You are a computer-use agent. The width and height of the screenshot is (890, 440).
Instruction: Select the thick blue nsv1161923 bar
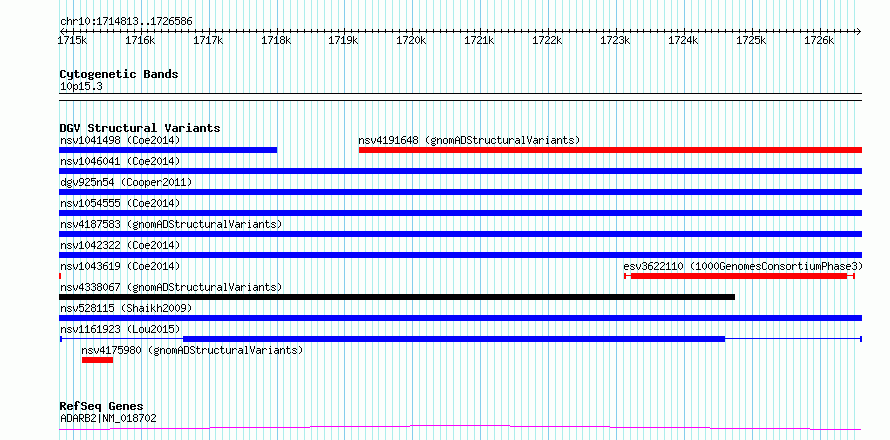pos(454,339)
